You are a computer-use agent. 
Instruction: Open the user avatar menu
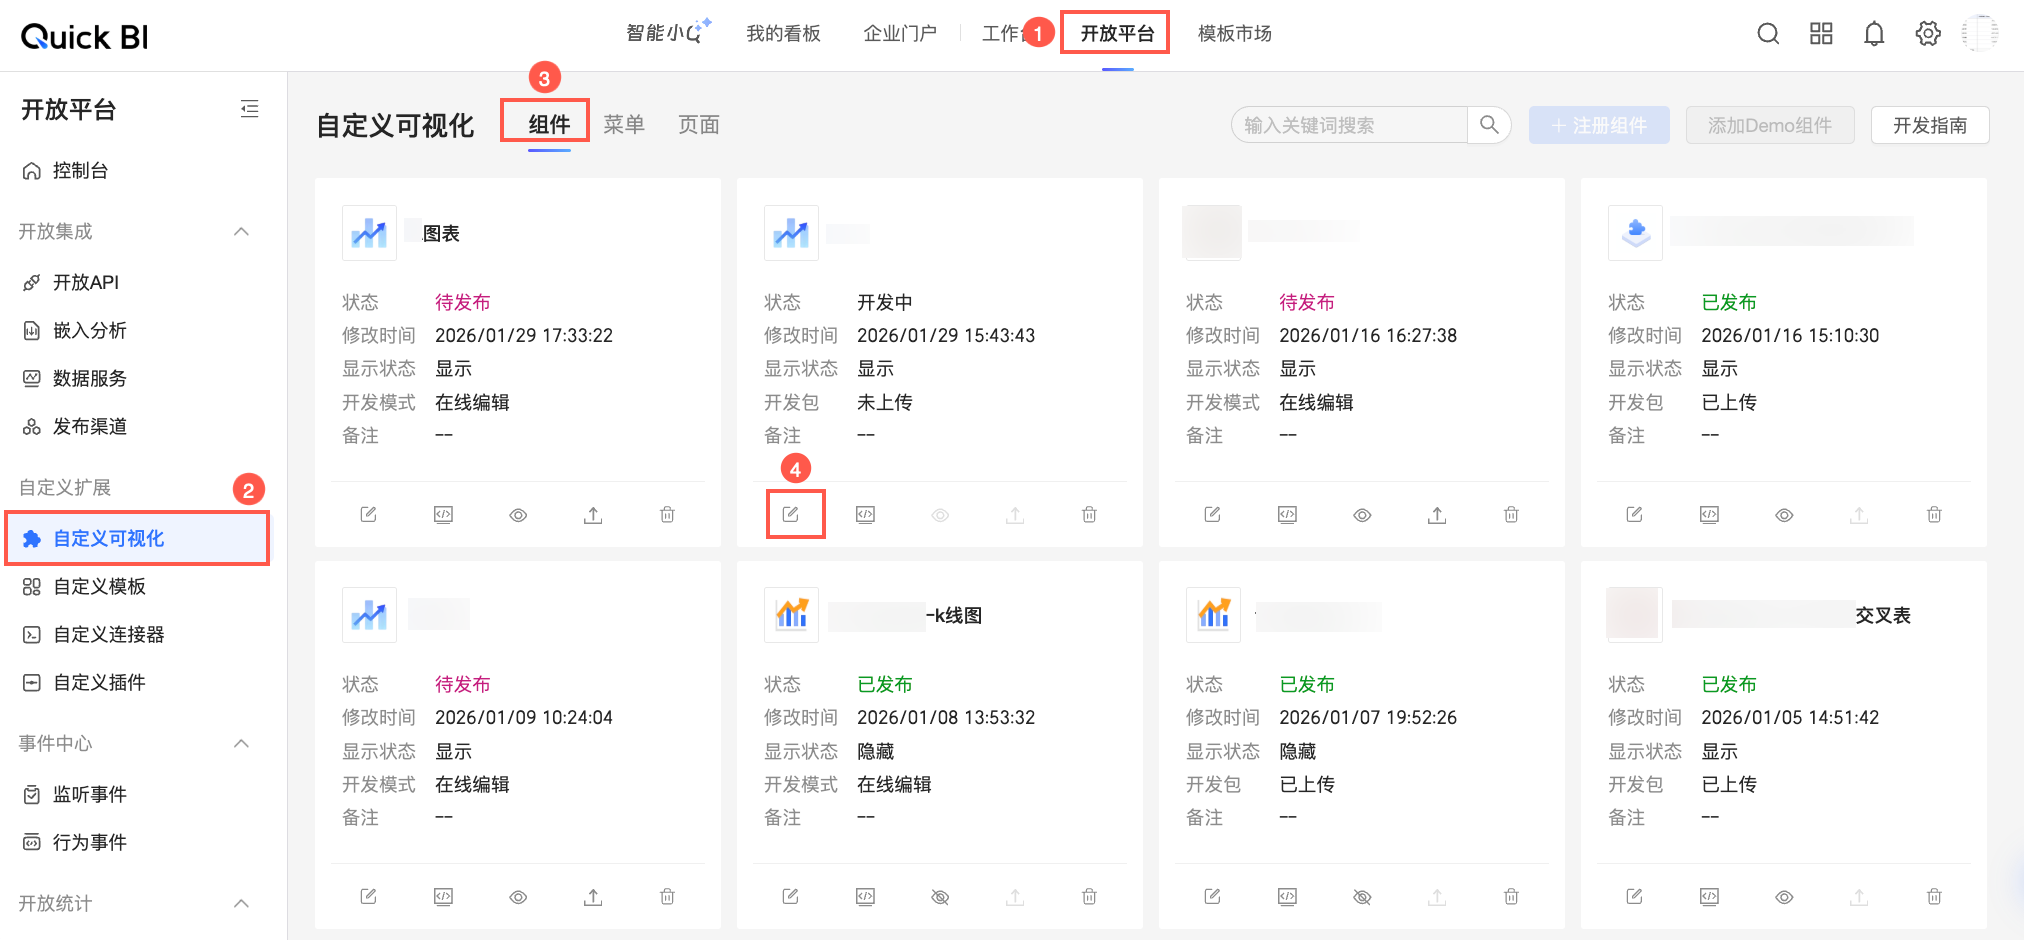coord(1980,34)
